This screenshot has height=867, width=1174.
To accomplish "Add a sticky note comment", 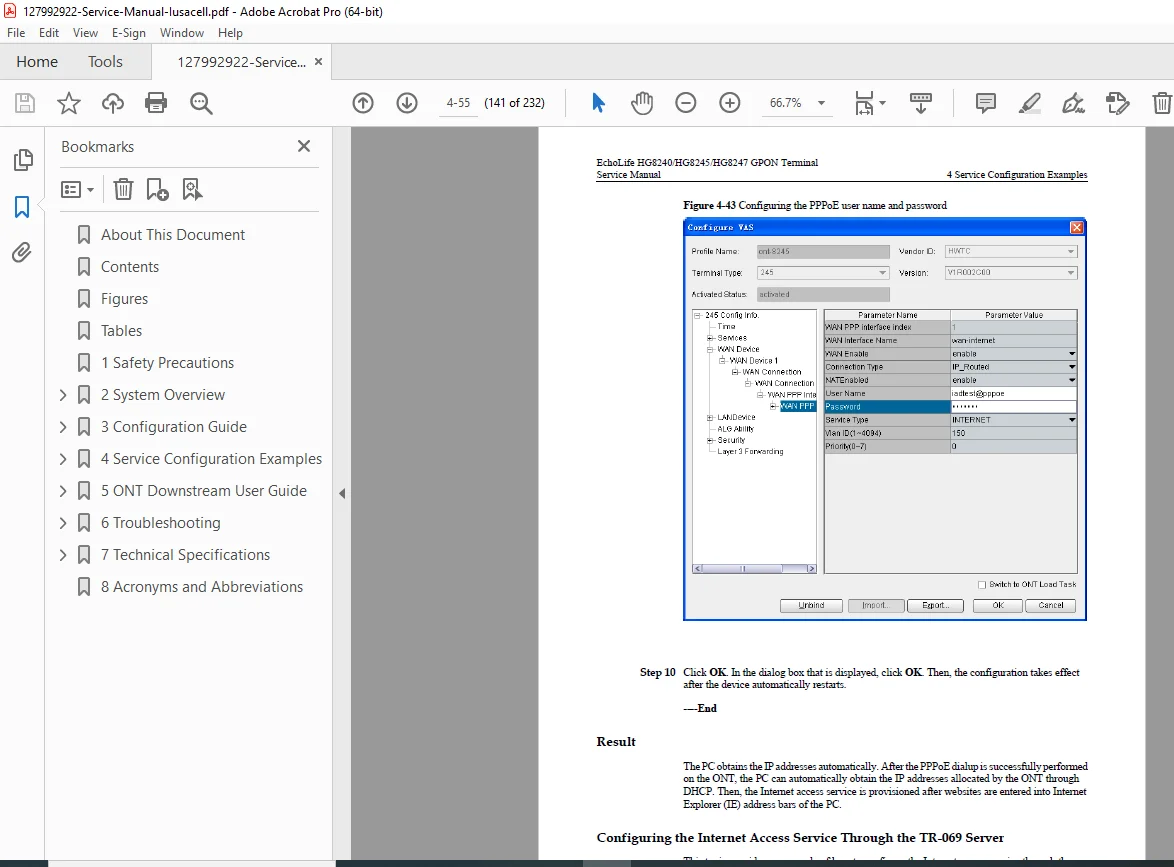I will pyautogui.click(x=985, y=103).
